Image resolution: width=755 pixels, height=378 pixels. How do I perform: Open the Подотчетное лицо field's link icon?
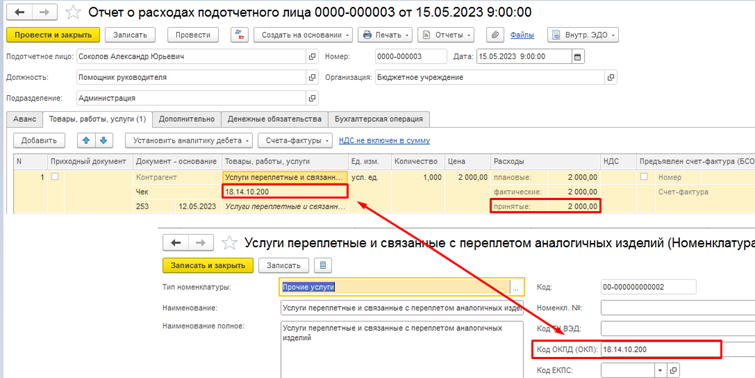312,57
